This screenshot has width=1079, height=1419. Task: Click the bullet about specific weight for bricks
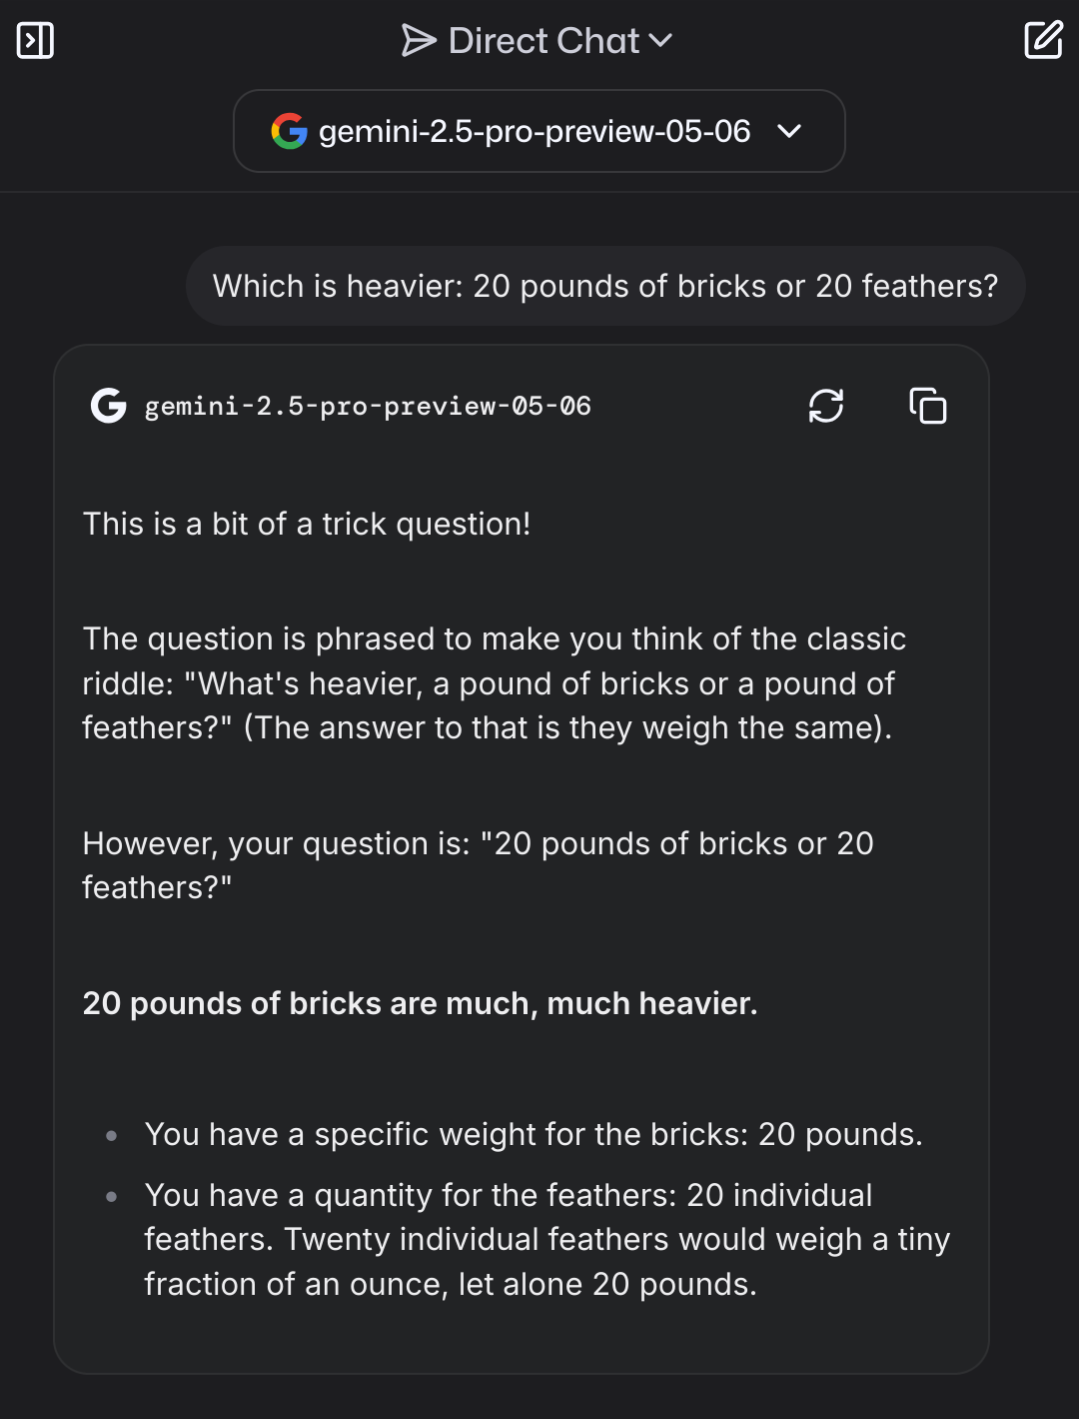click(534, 1135)
